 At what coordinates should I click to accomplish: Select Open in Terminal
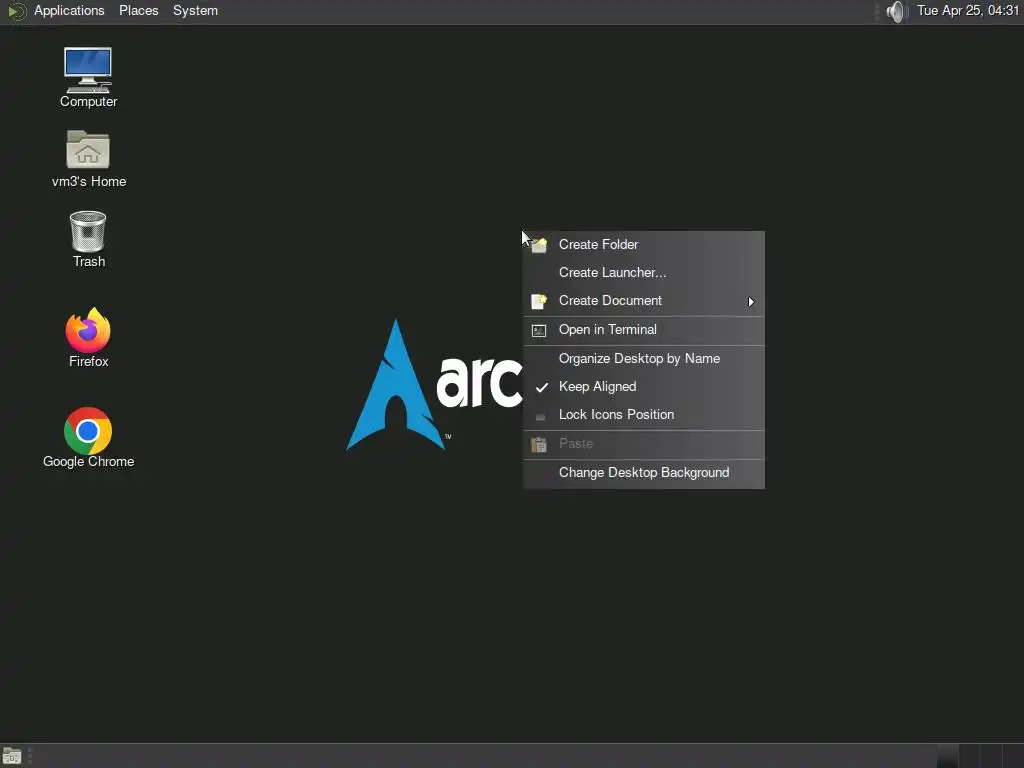point(644,330)
